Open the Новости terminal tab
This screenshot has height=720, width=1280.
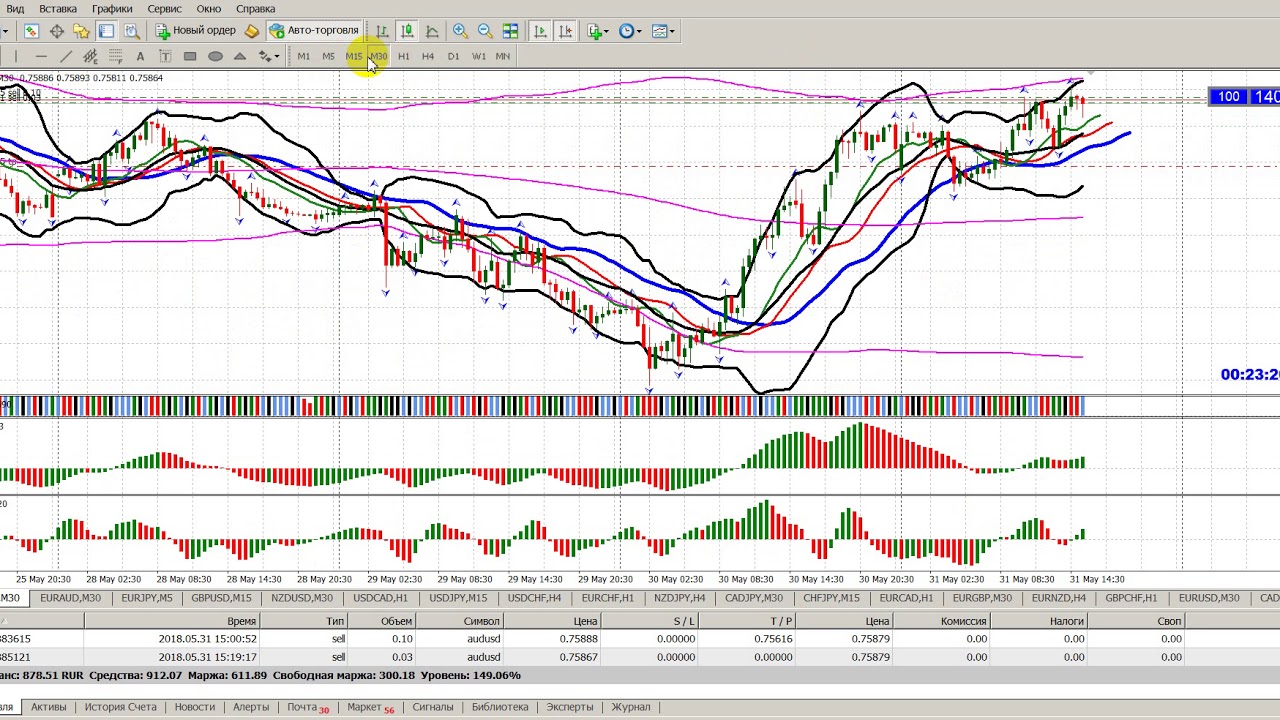click(194, 707)
